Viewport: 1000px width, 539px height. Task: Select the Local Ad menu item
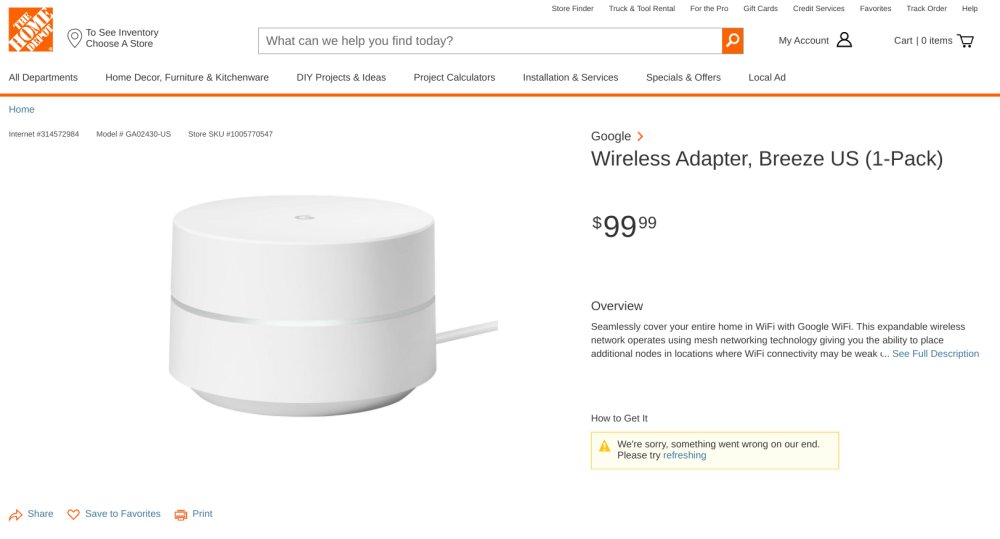767,78
